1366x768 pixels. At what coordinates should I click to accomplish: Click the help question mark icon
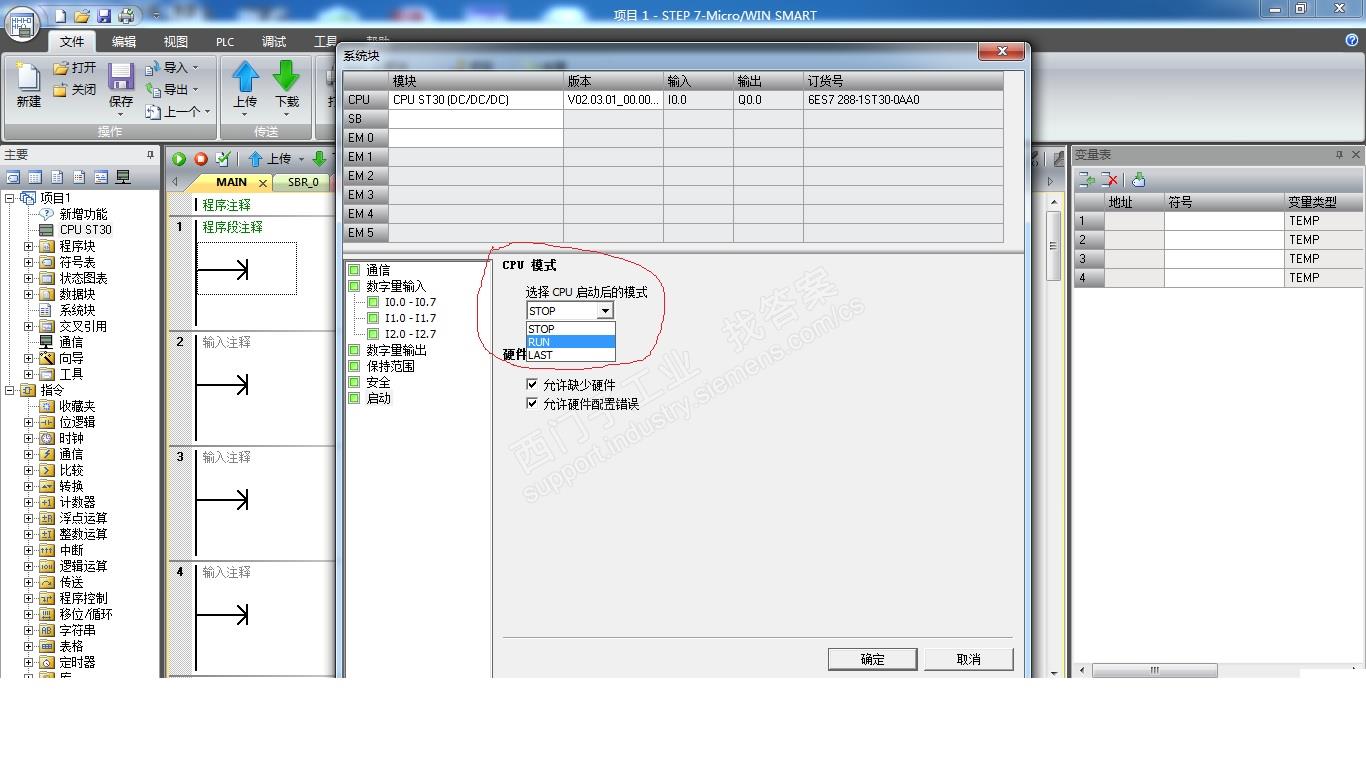coord(1352,40)
